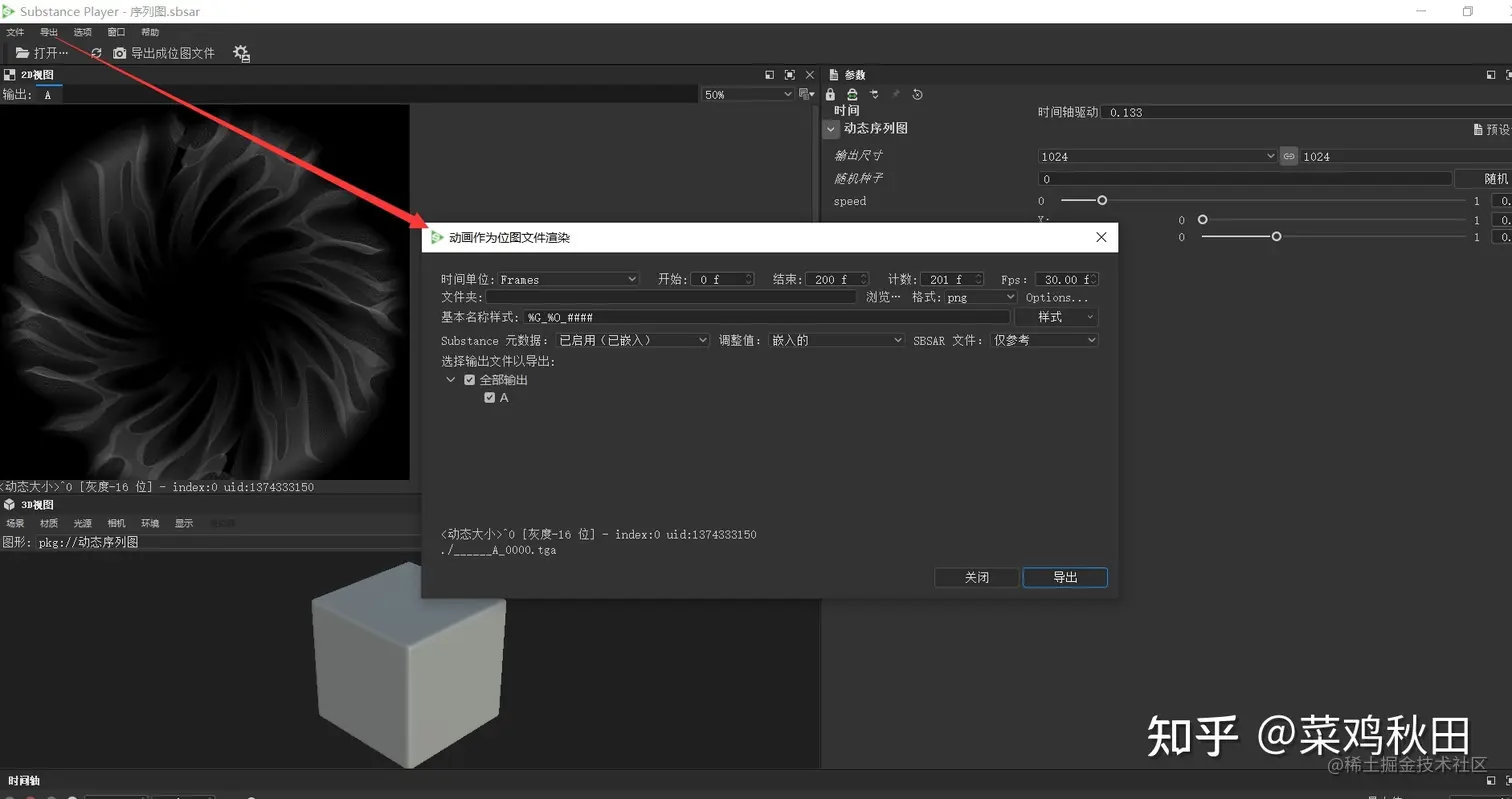Click the cube icon of the 3D视图 title

pyautogui.click(x=10, y=505)
